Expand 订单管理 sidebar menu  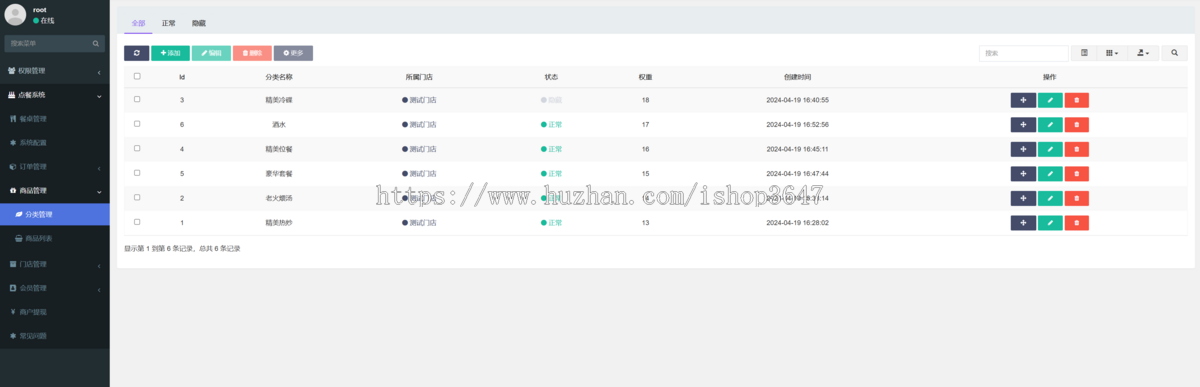pyautogui.click(x=54, y=167)
